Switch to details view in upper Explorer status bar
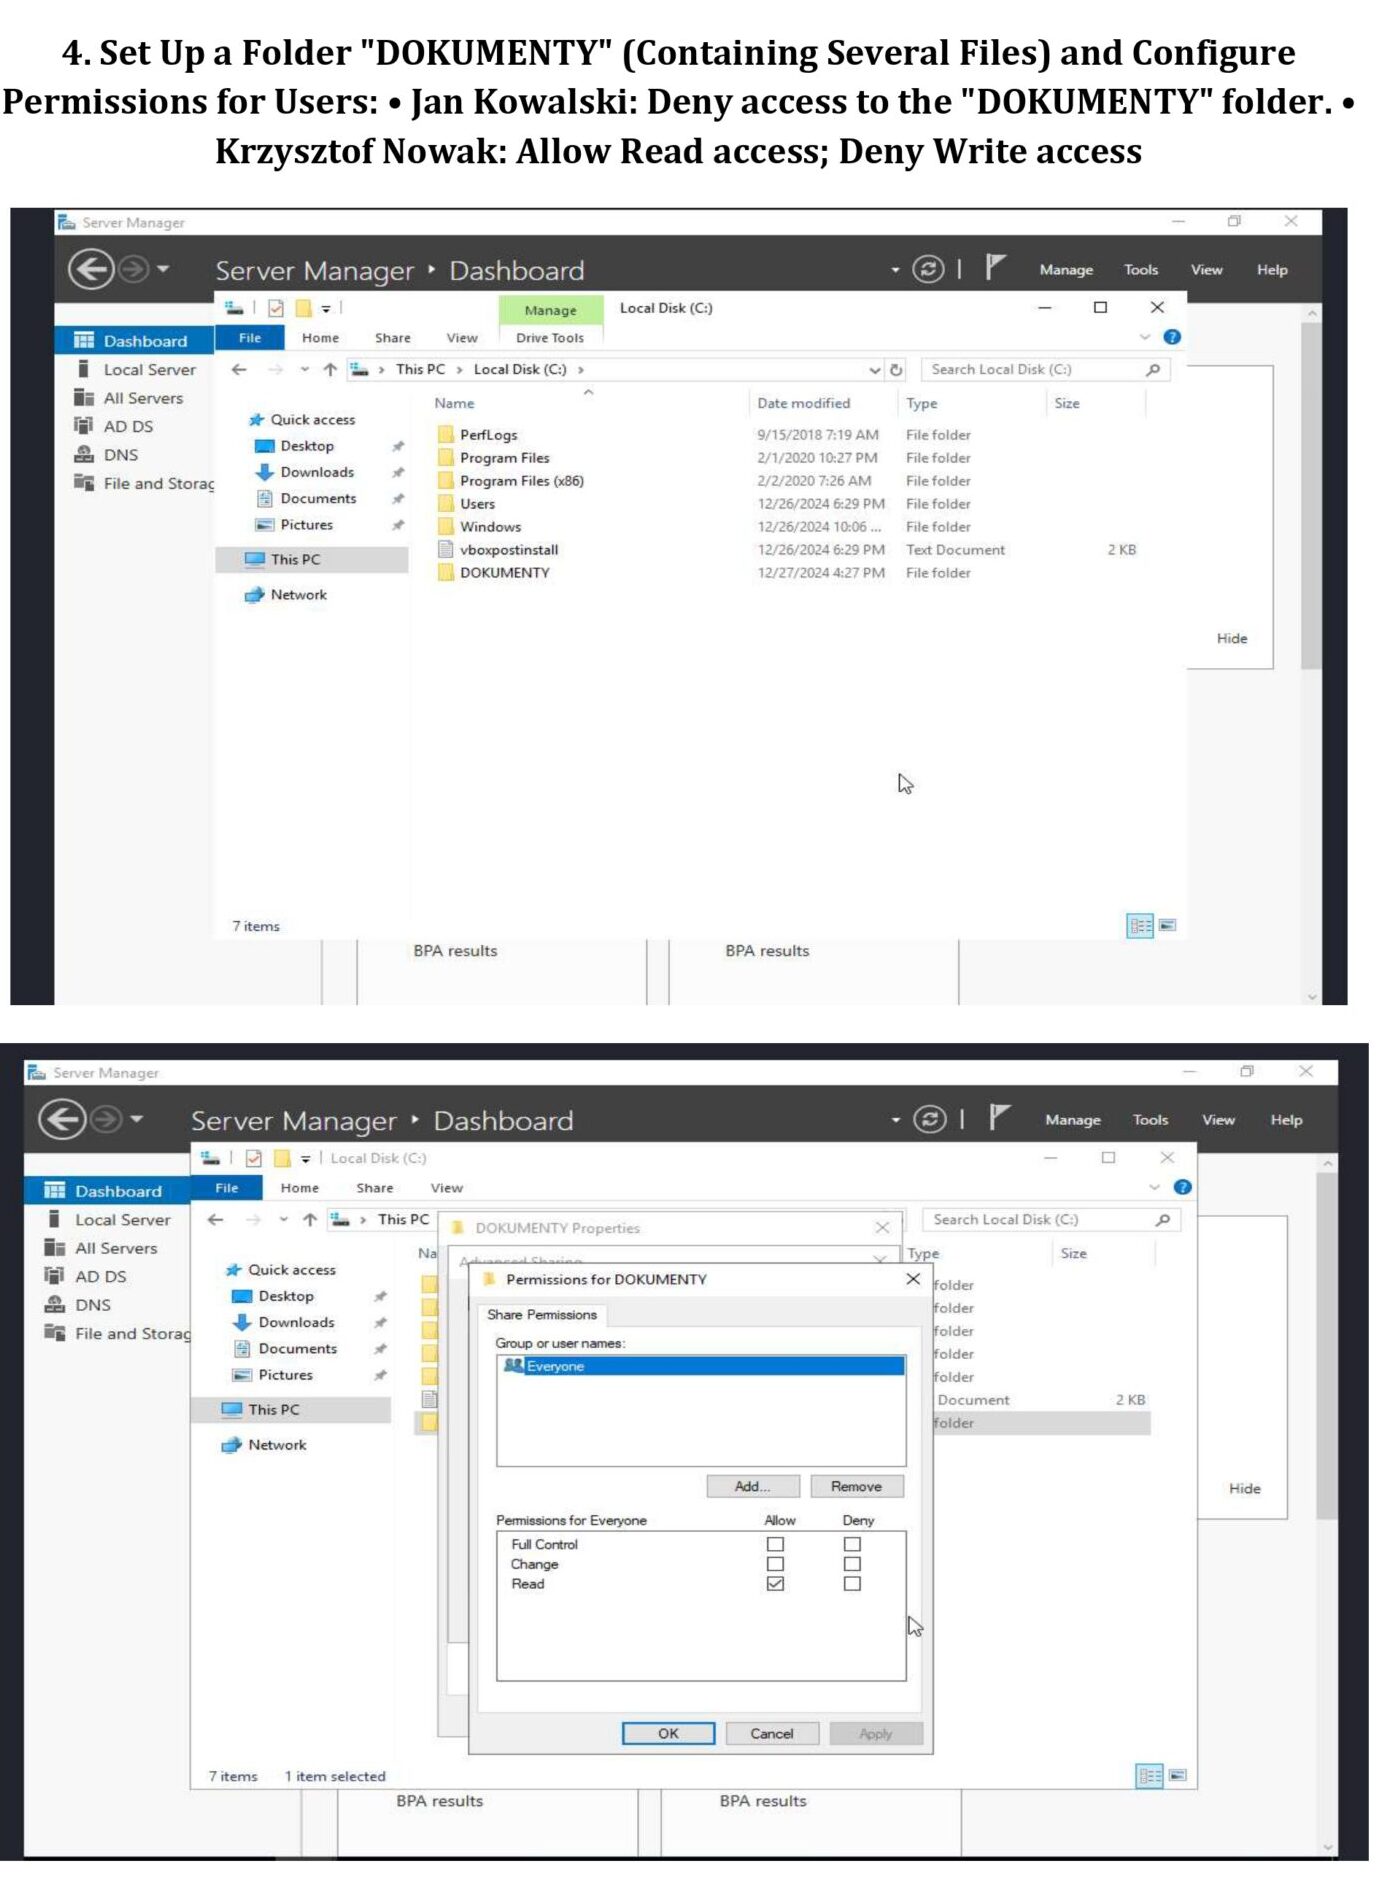Viewport: 1387px width, 1886px height. [1140, 926]
